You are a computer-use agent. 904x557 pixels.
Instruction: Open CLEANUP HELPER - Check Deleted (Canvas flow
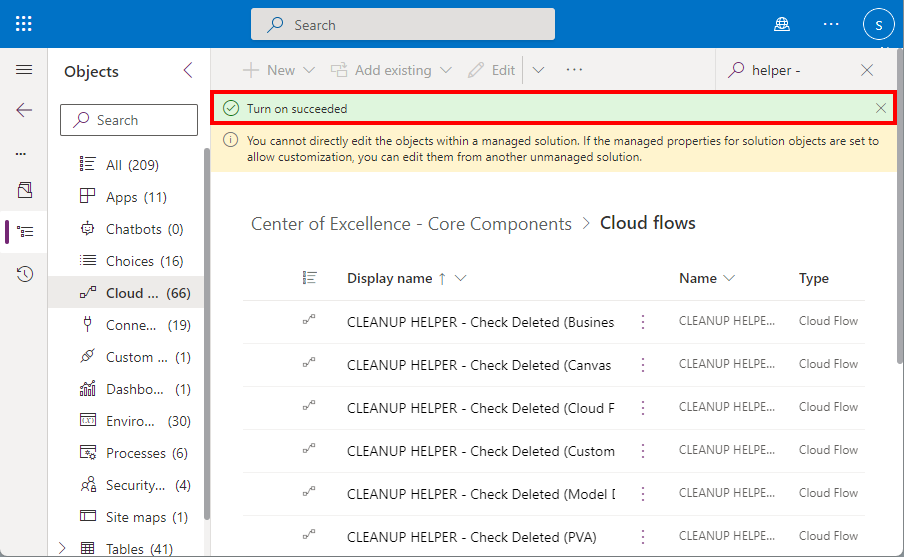[x=478, y=365]
